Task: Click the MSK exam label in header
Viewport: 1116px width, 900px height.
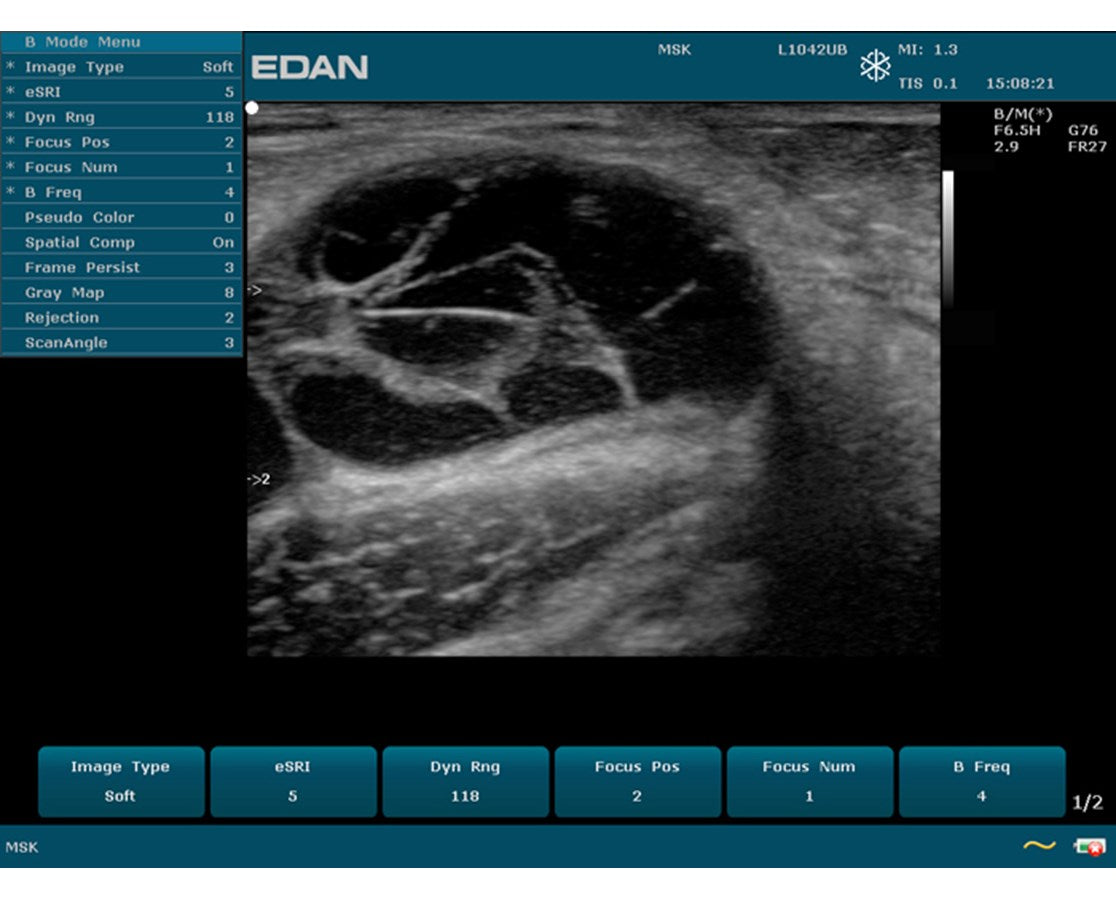Action: 674,50
